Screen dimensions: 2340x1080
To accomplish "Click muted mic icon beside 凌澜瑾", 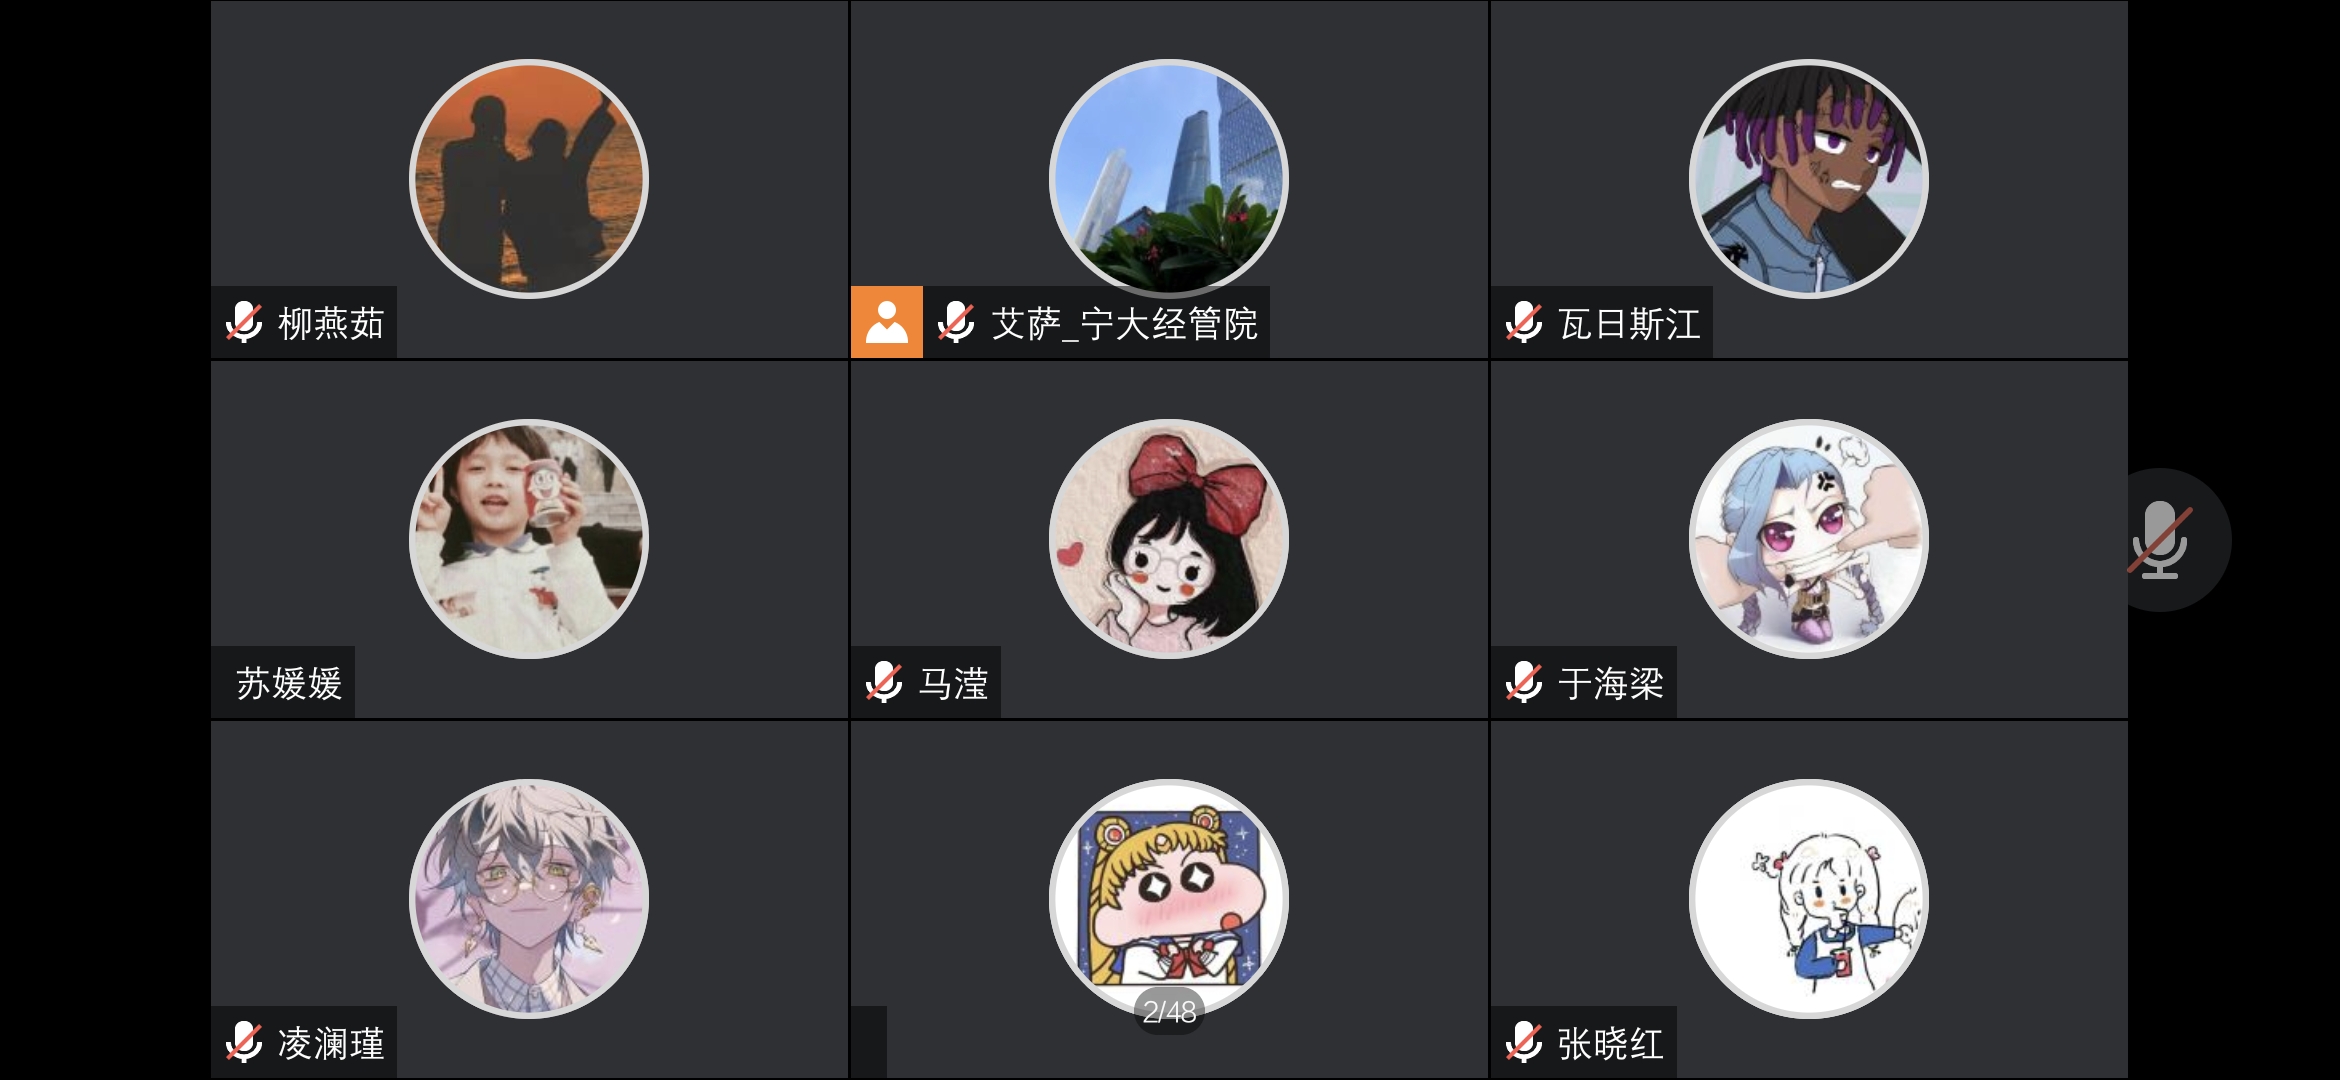I will pos(244,1043).
